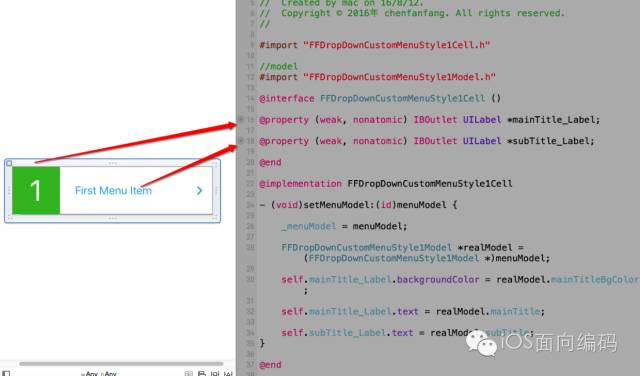
Task: Click outlet connection circle beside mainTitle_Label
Action: click(241, 119)
